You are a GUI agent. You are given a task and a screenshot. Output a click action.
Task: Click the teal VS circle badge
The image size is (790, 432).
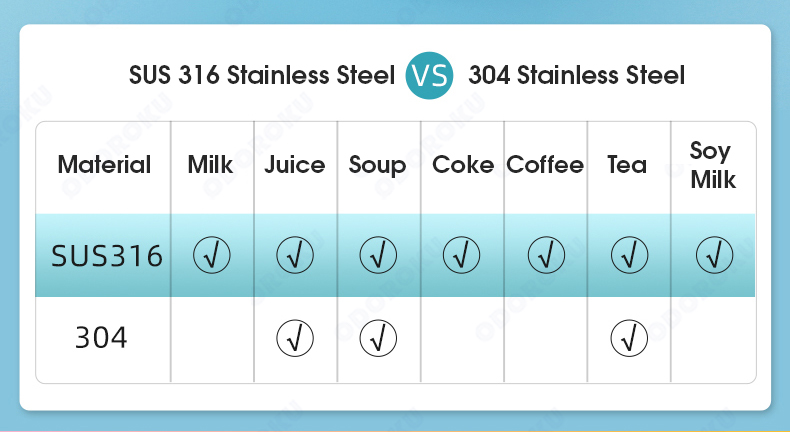[x=429, y=75]
